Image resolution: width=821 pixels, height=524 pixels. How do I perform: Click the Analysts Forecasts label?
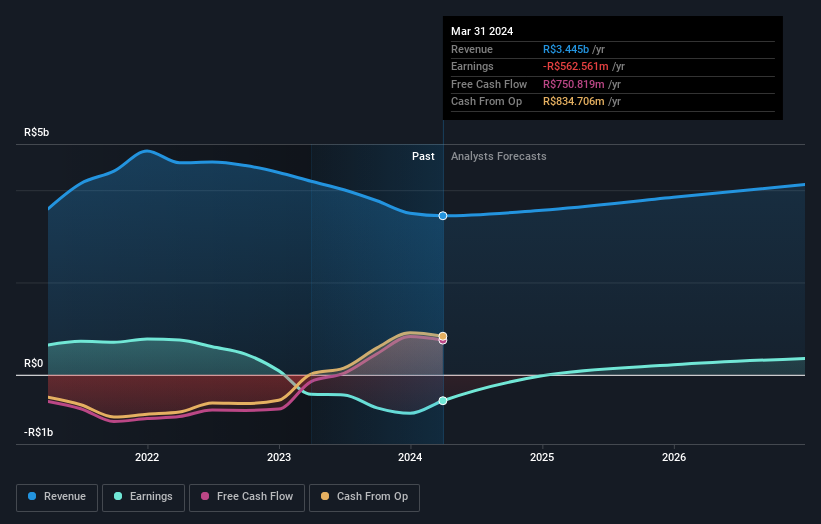[x=498, y=156]
